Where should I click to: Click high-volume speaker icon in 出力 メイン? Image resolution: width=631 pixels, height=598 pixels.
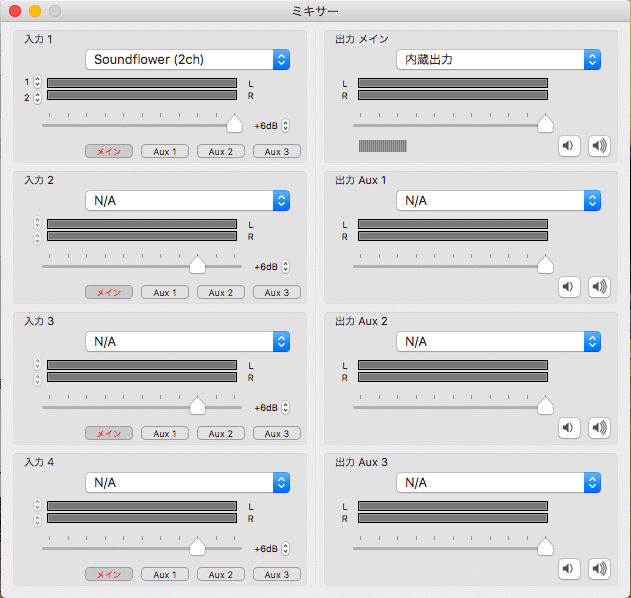pos(599,146)
